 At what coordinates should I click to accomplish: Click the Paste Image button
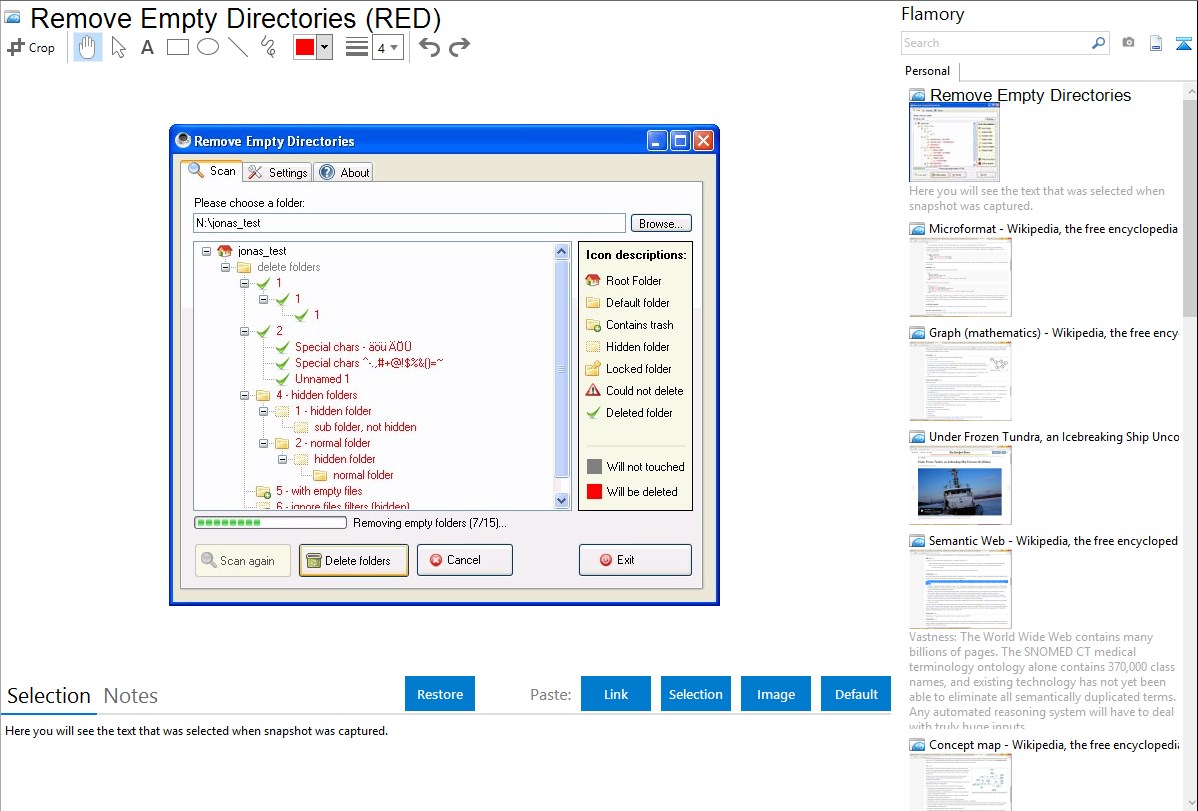(x=775, y=694)
